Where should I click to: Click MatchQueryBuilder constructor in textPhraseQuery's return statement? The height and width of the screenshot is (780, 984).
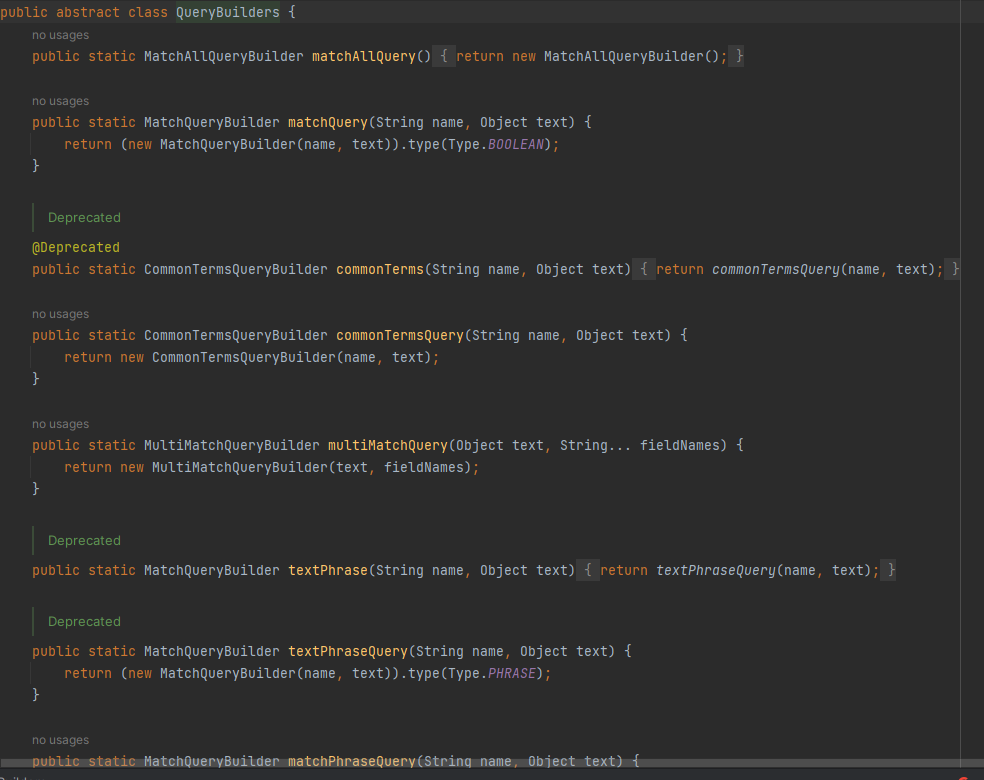[228, 673]
